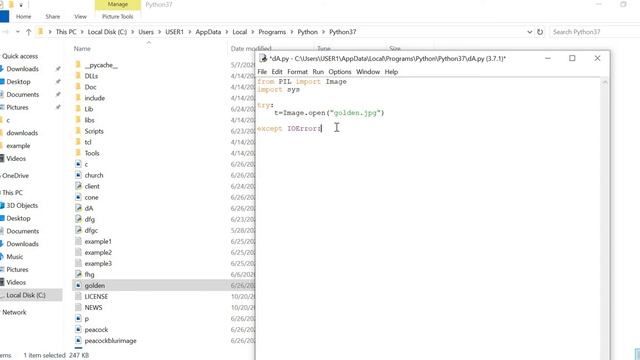Select the church image file icon
Image resolution: width=640 pixels, height=360 pixels.
[78, 175]
